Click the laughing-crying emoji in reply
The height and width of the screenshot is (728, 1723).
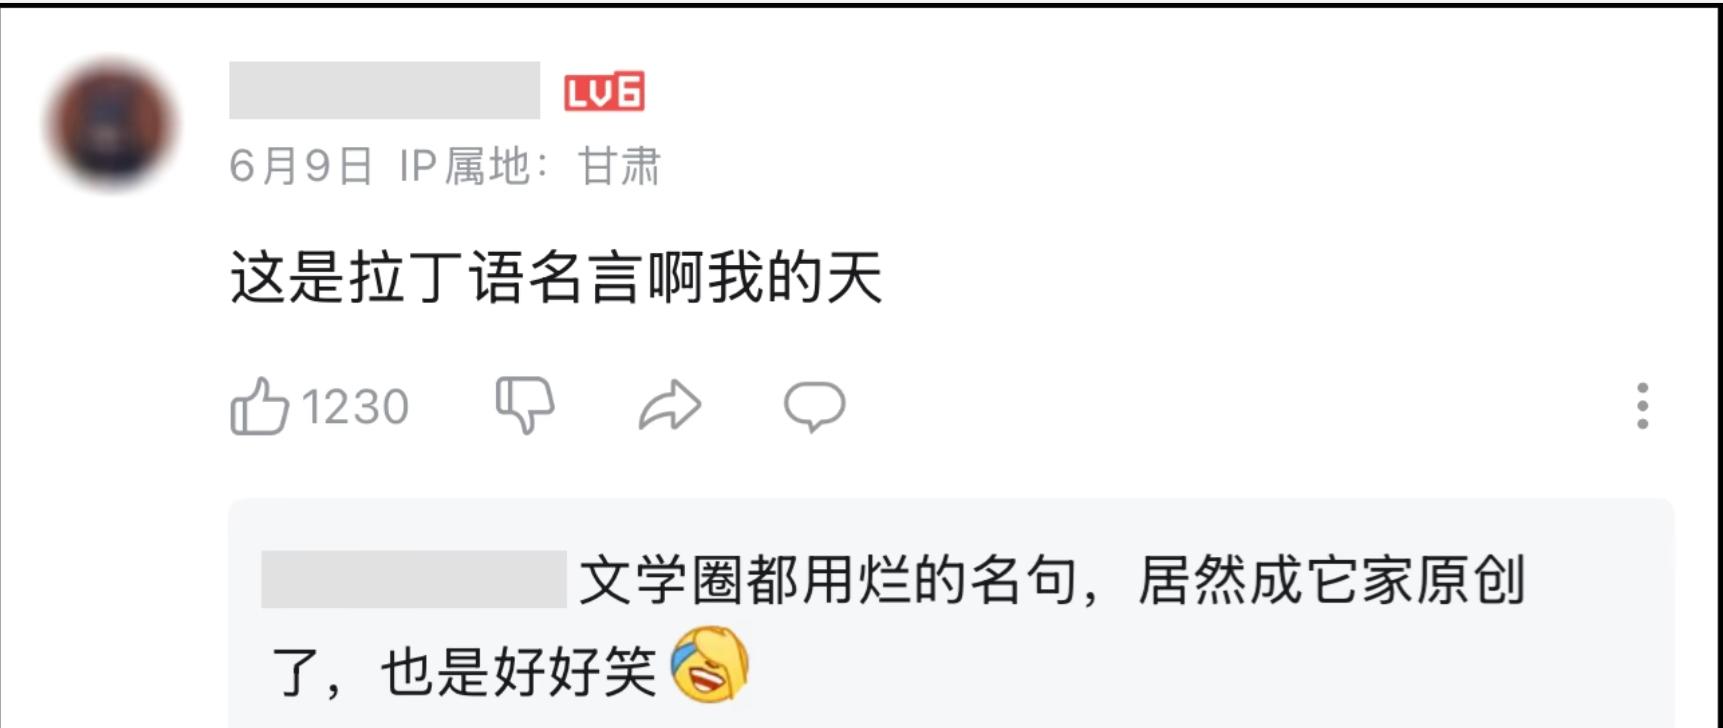tap(710, 665)
